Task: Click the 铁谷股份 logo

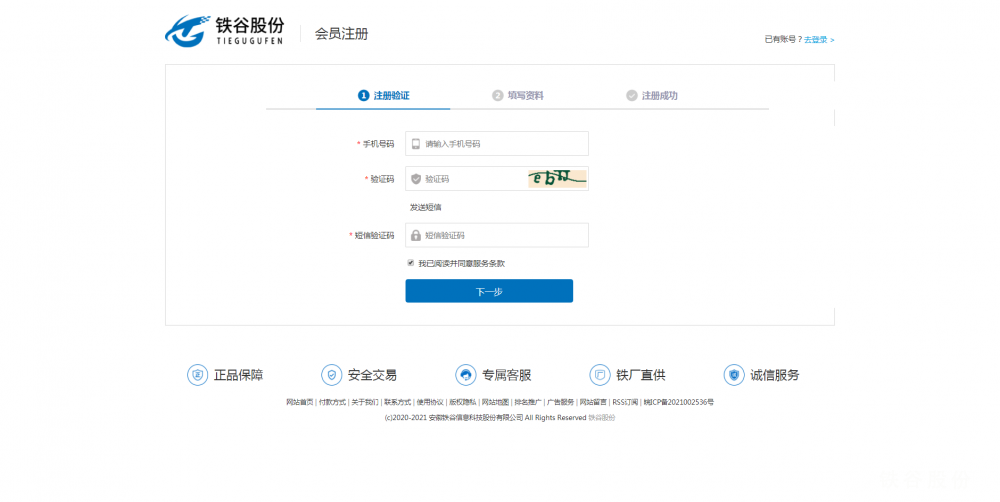Action: [224, 30]
